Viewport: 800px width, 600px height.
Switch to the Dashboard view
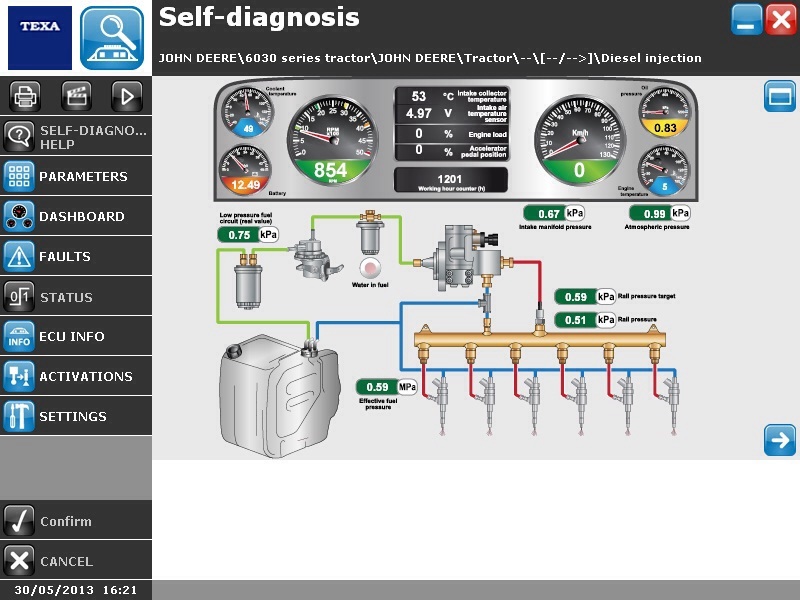(76, 216)
